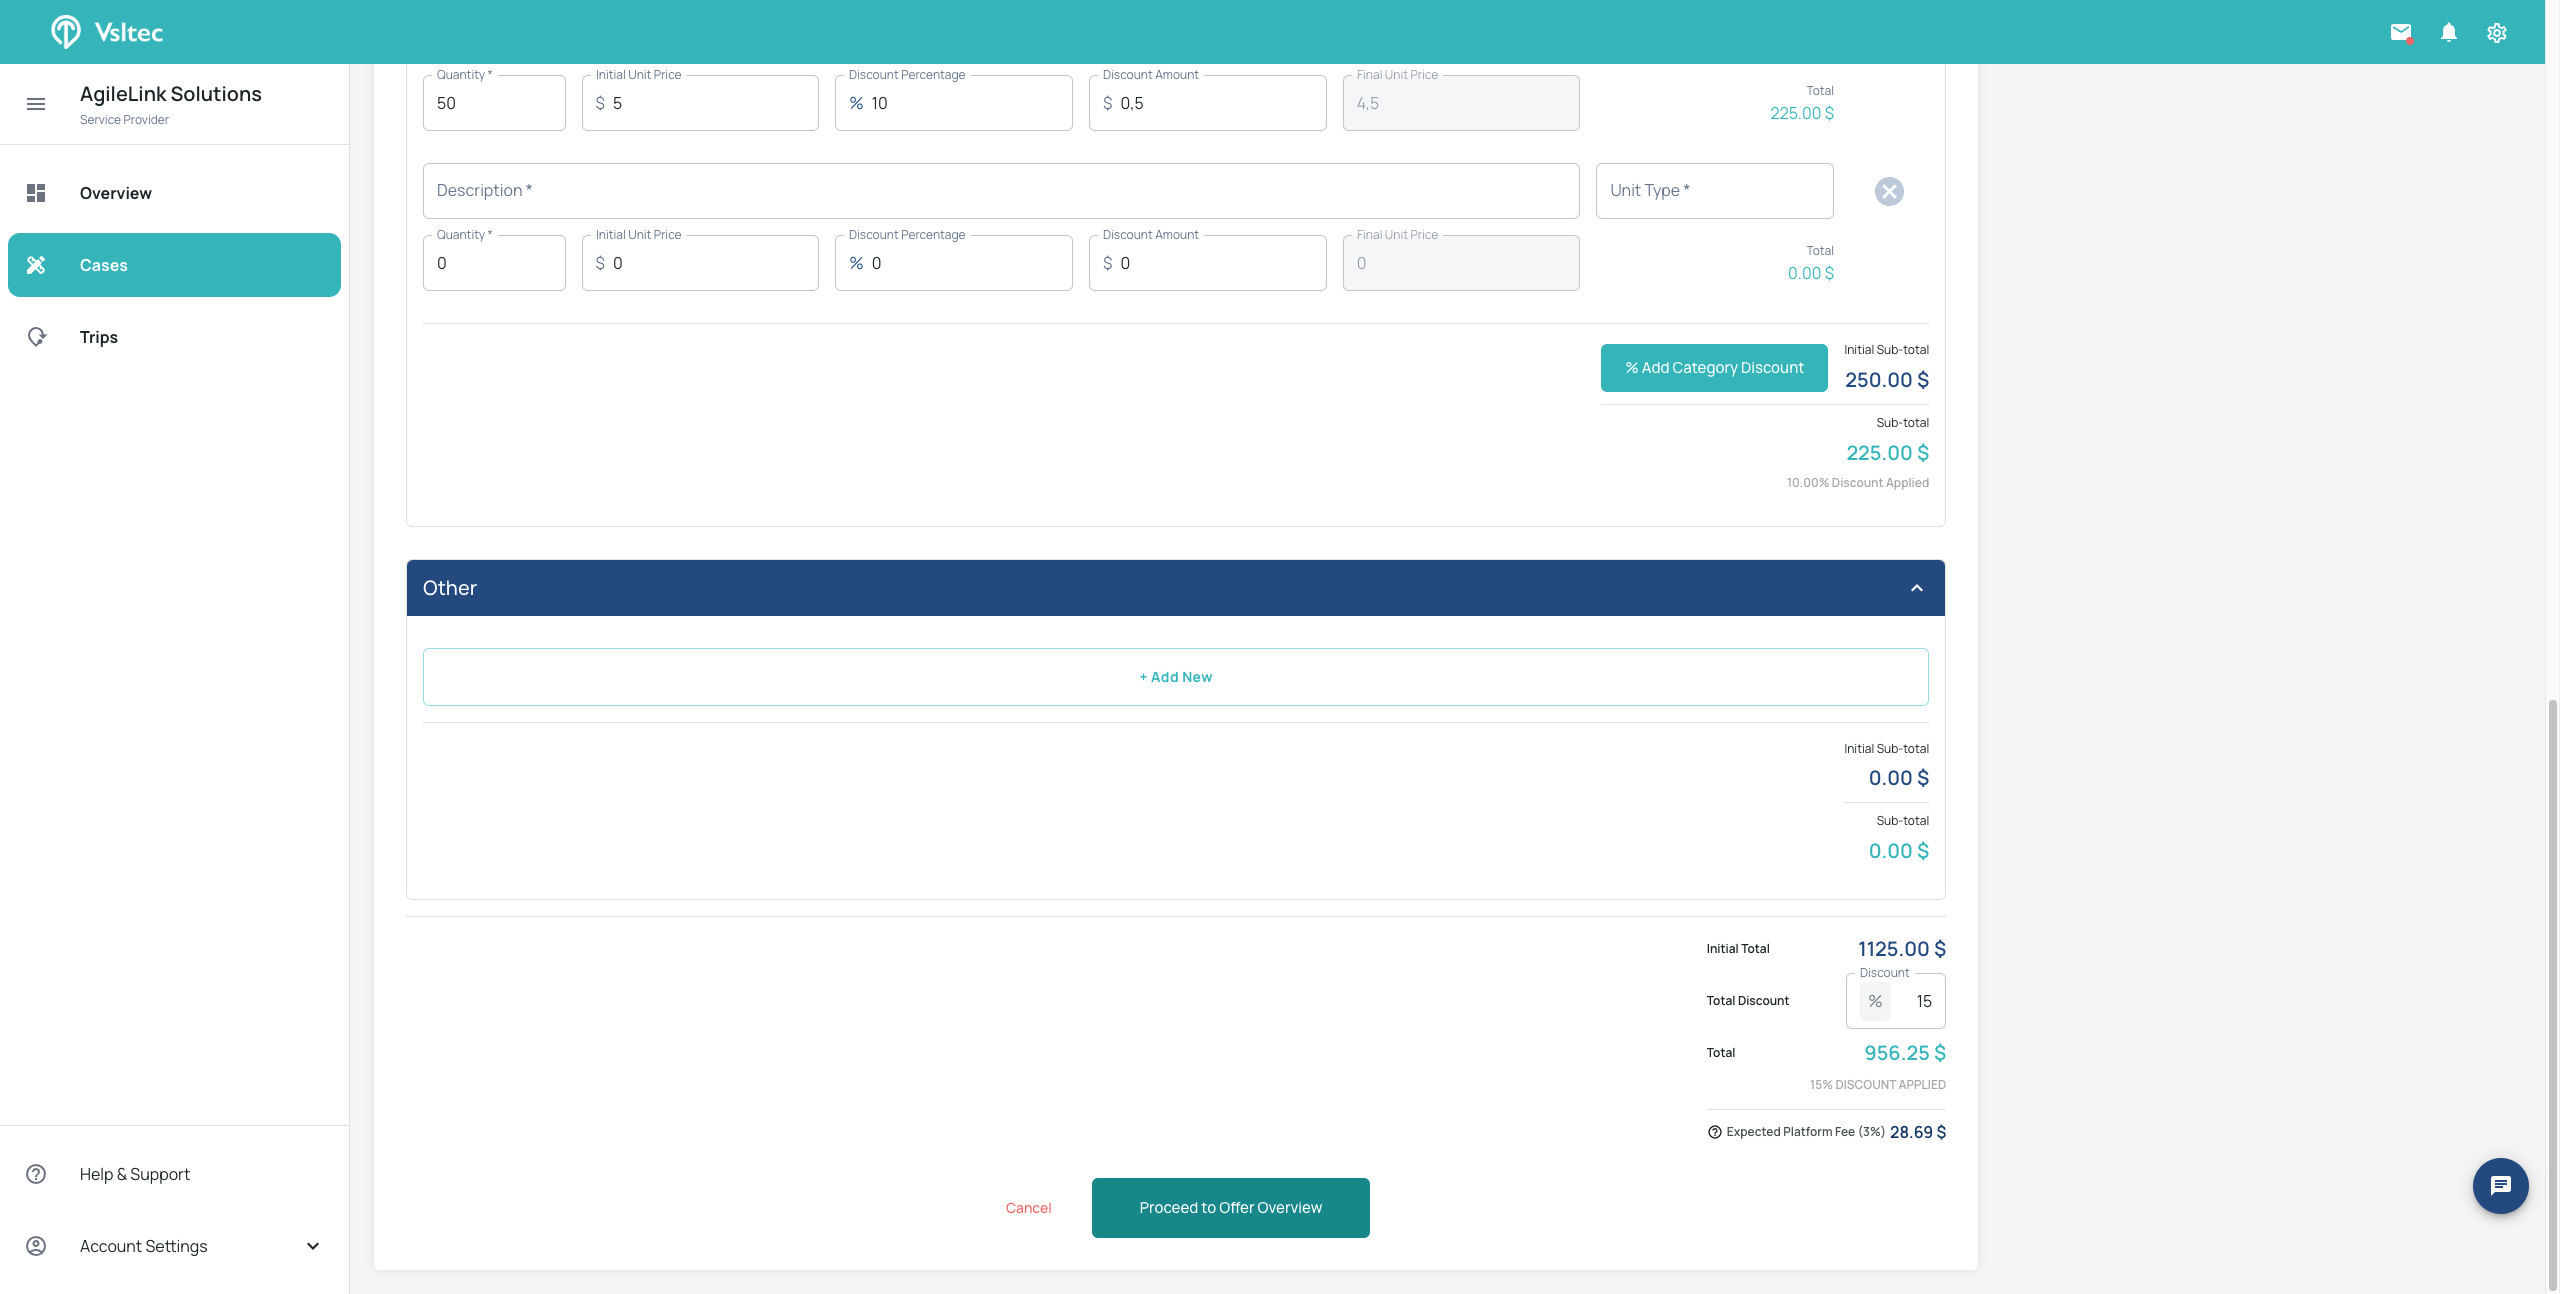Click the Vsltec logo
The image size is (2560, 1294).
pos(107,32)
